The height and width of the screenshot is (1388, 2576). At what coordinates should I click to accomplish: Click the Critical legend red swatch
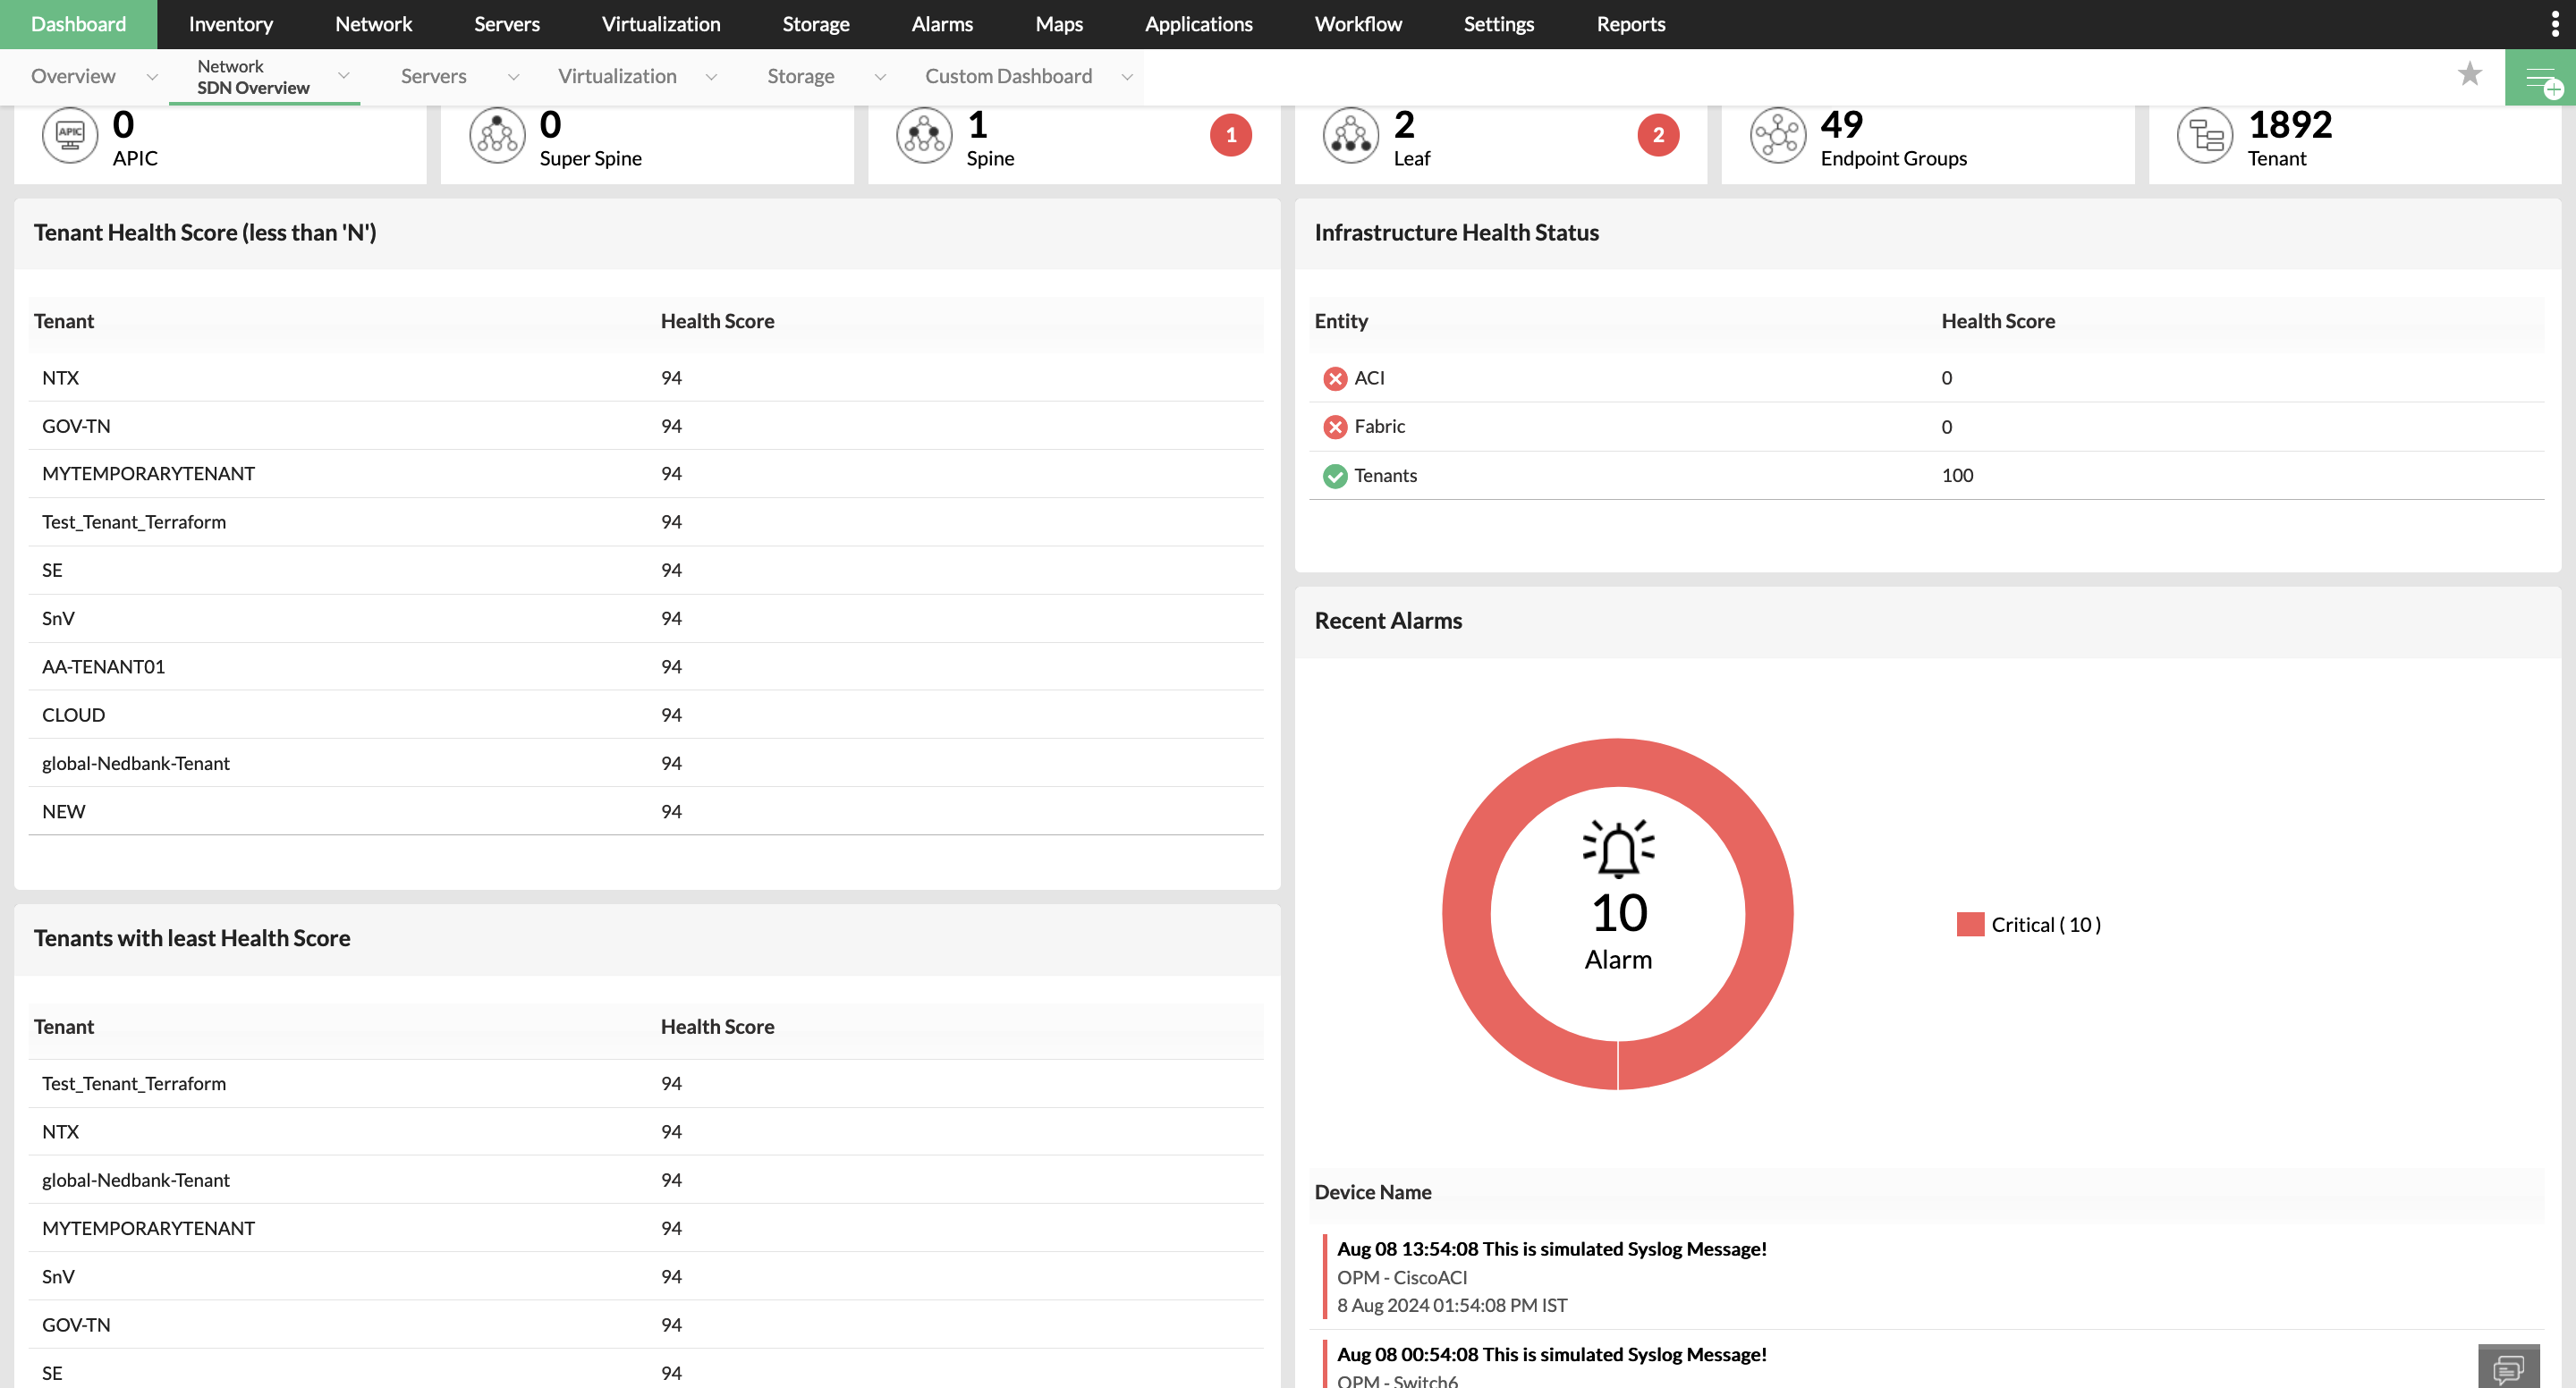click(1970, 924)
